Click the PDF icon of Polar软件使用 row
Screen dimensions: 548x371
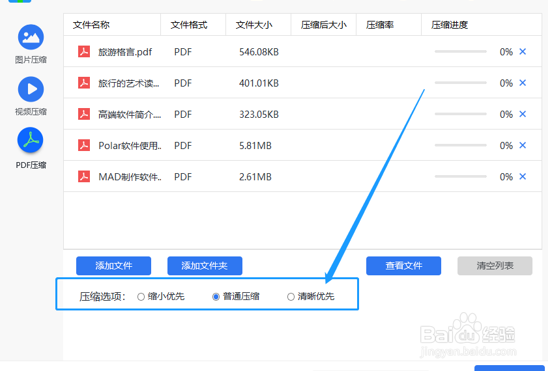tap(84, 145)
